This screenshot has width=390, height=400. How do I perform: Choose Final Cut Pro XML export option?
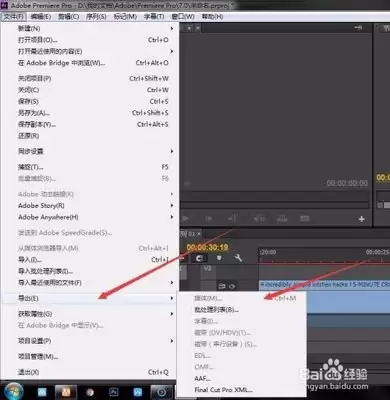223,390
